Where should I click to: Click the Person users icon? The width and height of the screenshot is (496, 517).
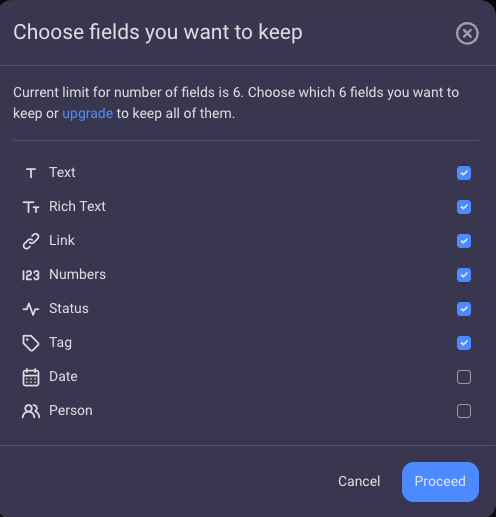pos(31,411)
